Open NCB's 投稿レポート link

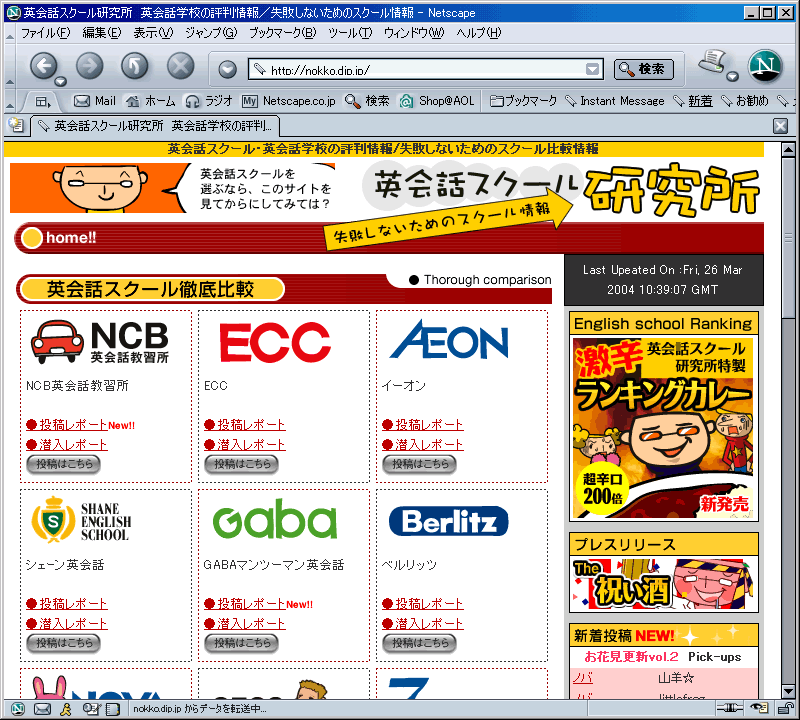point(66,425)
